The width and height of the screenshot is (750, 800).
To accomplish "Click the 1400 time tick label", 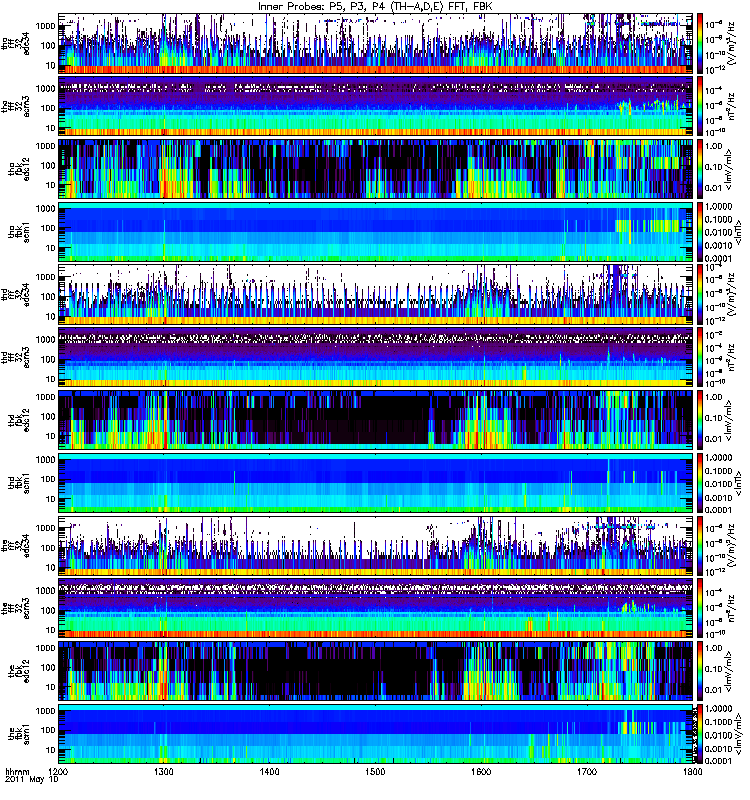I will coord(269,771).
